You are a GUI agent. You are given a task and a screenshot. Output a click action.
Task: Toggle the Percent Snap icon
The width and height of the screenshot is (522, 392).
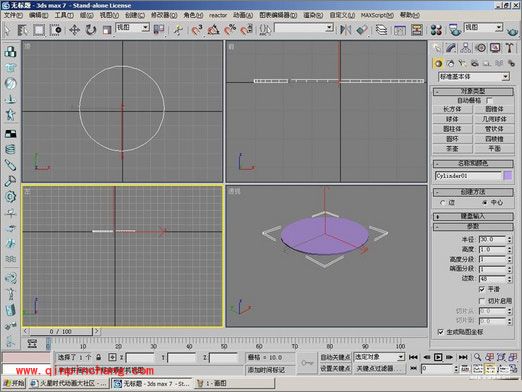[x=230, y=30]
